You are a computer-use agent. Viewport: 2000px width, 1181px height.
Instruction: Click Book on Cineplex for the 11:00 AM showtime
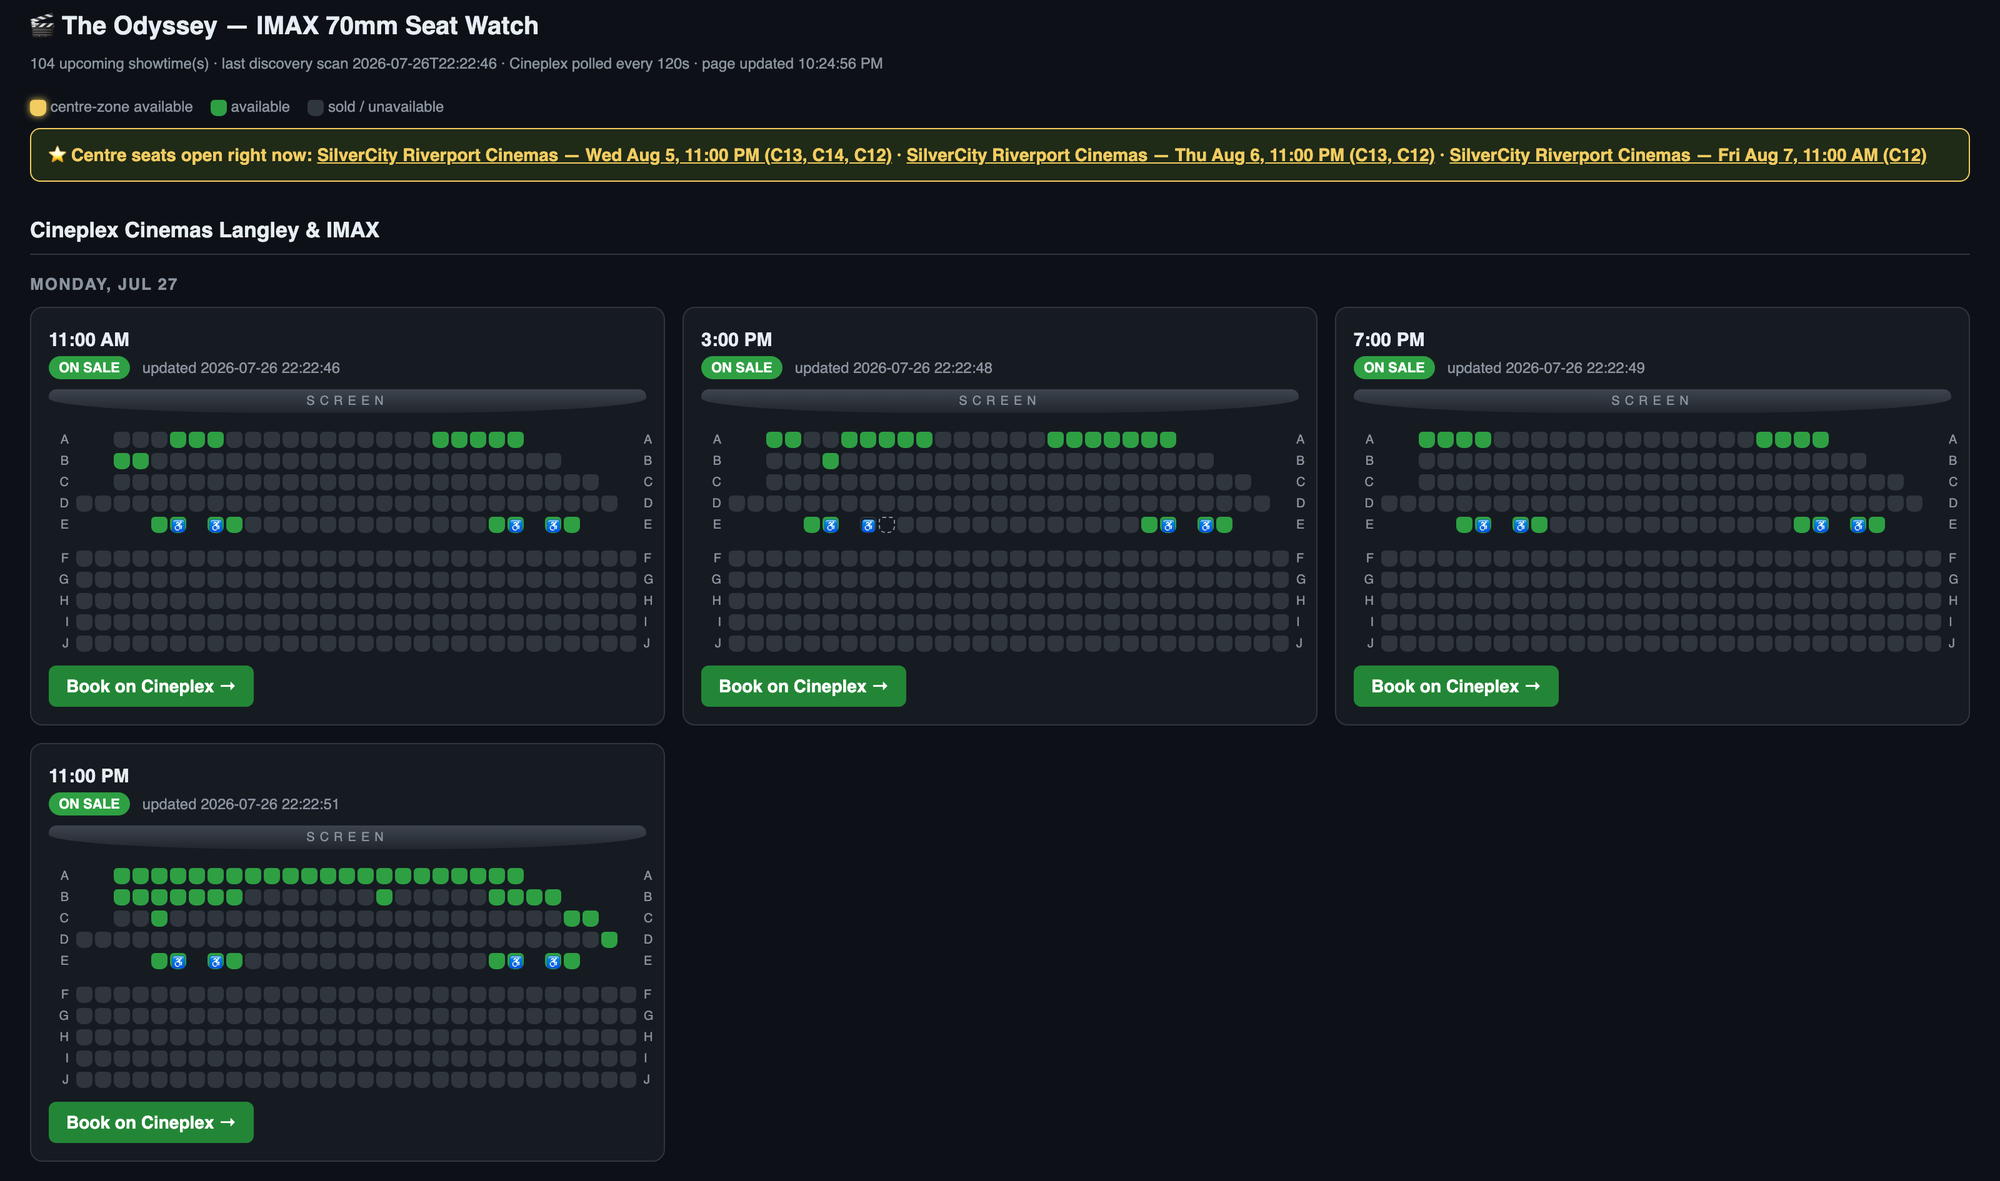(151, 686)
